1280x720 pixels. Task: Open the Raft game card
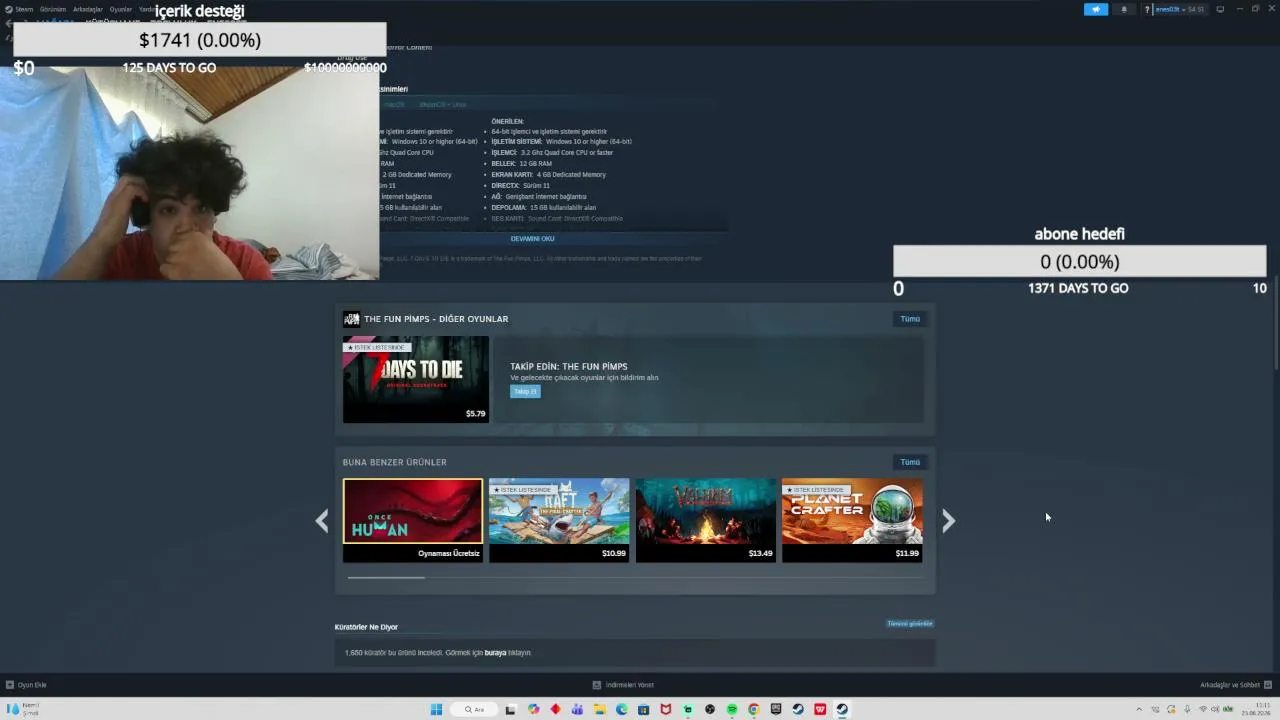pos(559,520)
